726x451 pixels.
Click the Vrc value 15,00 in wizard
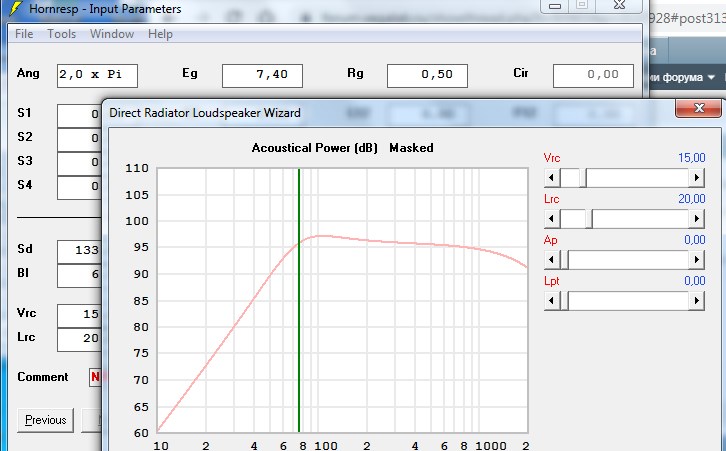pos(692,158)
